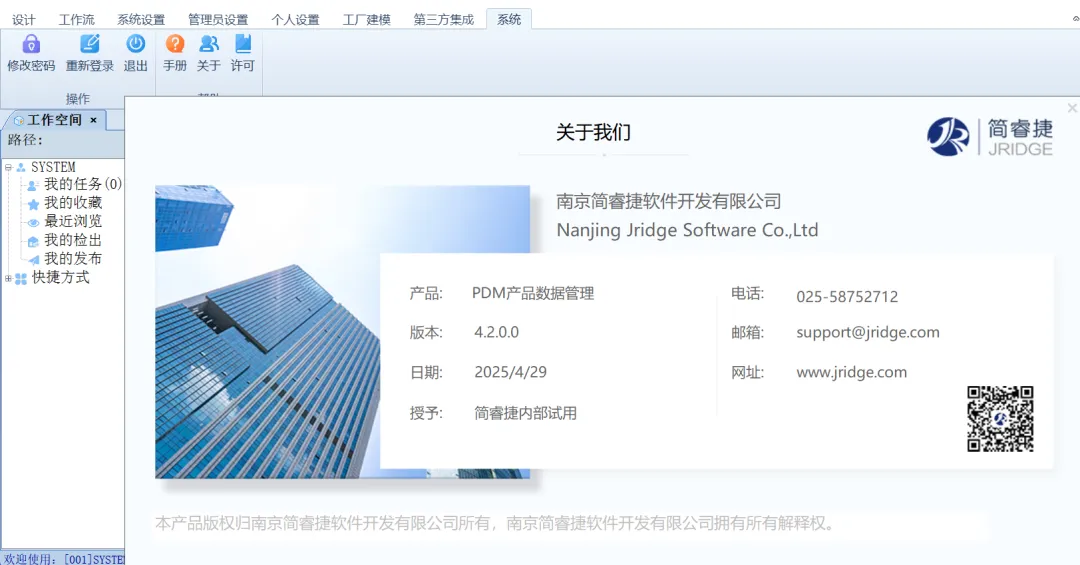Collapse the SYSTEM tree node
Viewport: 1080px width, 565px height.
pyautogui.click(x=8, y=167)
